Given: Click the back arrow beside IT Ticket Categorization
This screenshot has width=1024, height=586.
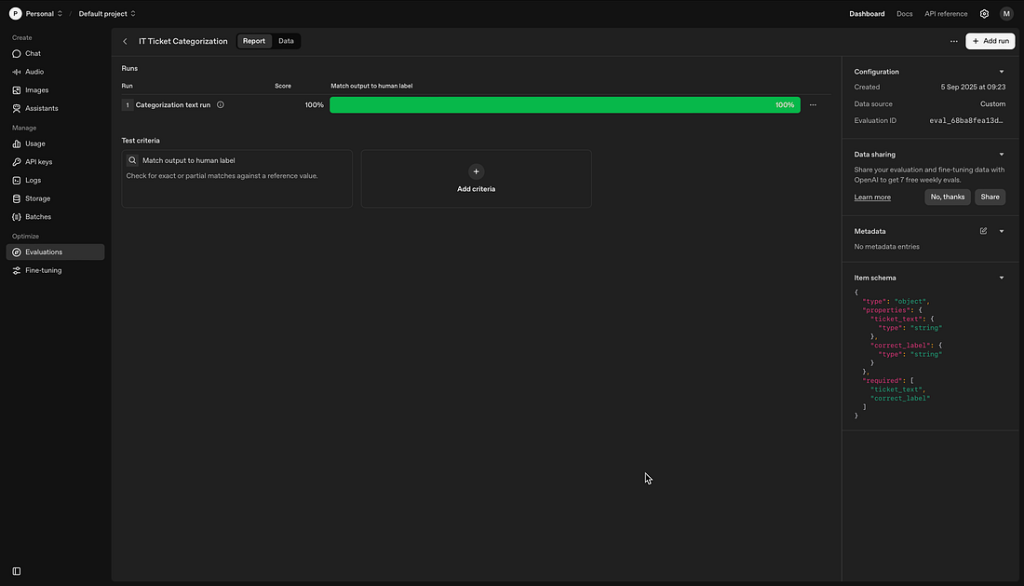Looking at the screenshot, I should pyautogui.click(x=125, y=42).
